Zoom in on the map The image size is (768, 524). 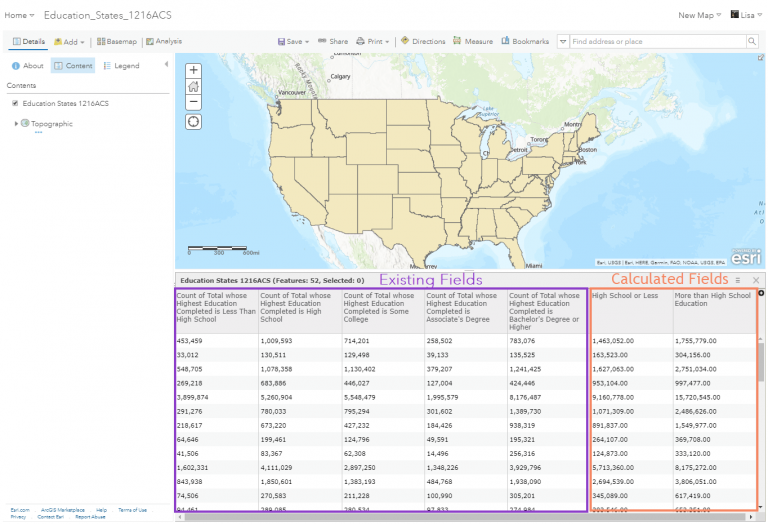(x=193, y=70)
